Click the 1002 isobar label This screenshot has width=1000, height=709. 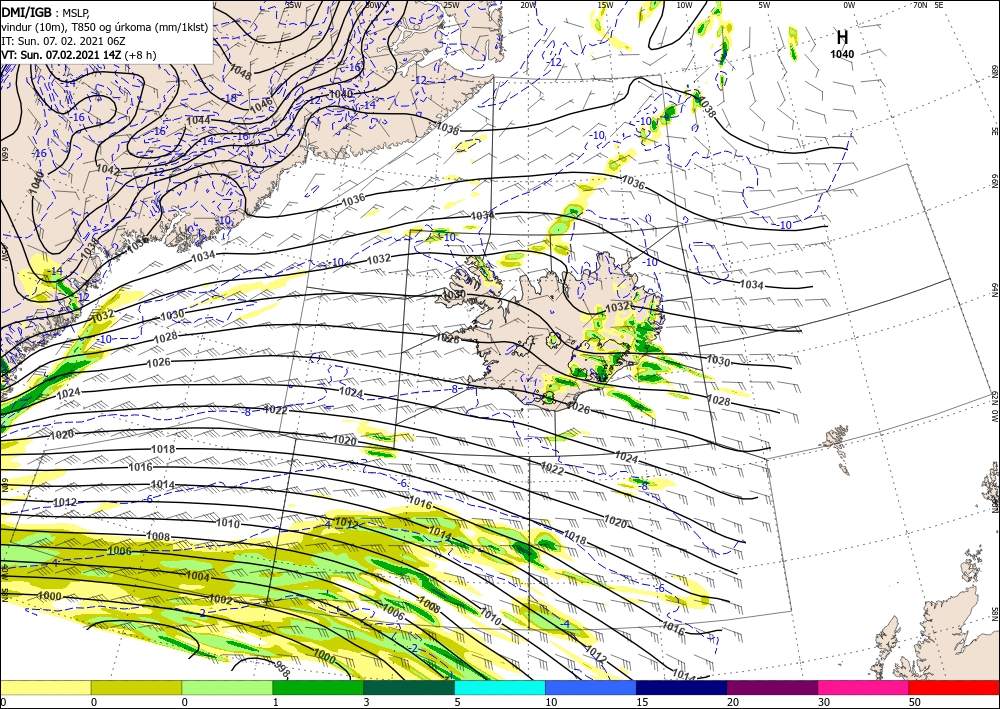click(221, 600)
